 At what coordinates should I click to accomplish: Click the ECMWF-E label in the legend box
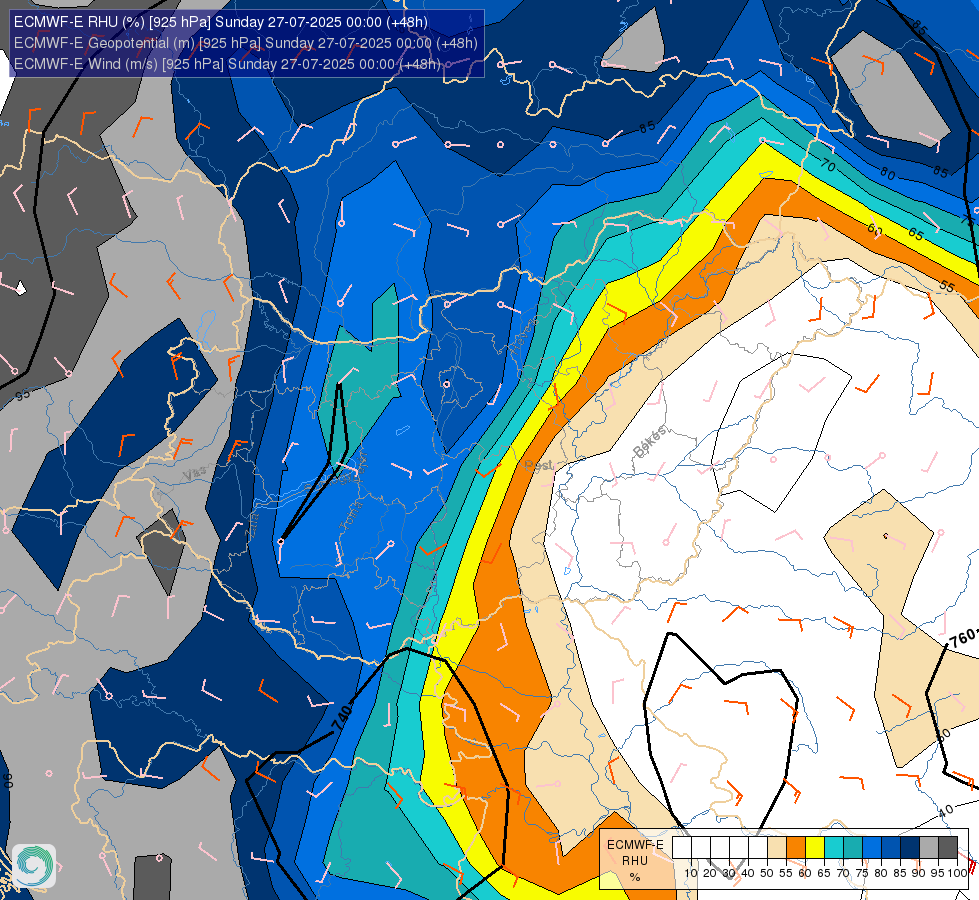click(x=635, y=844)
